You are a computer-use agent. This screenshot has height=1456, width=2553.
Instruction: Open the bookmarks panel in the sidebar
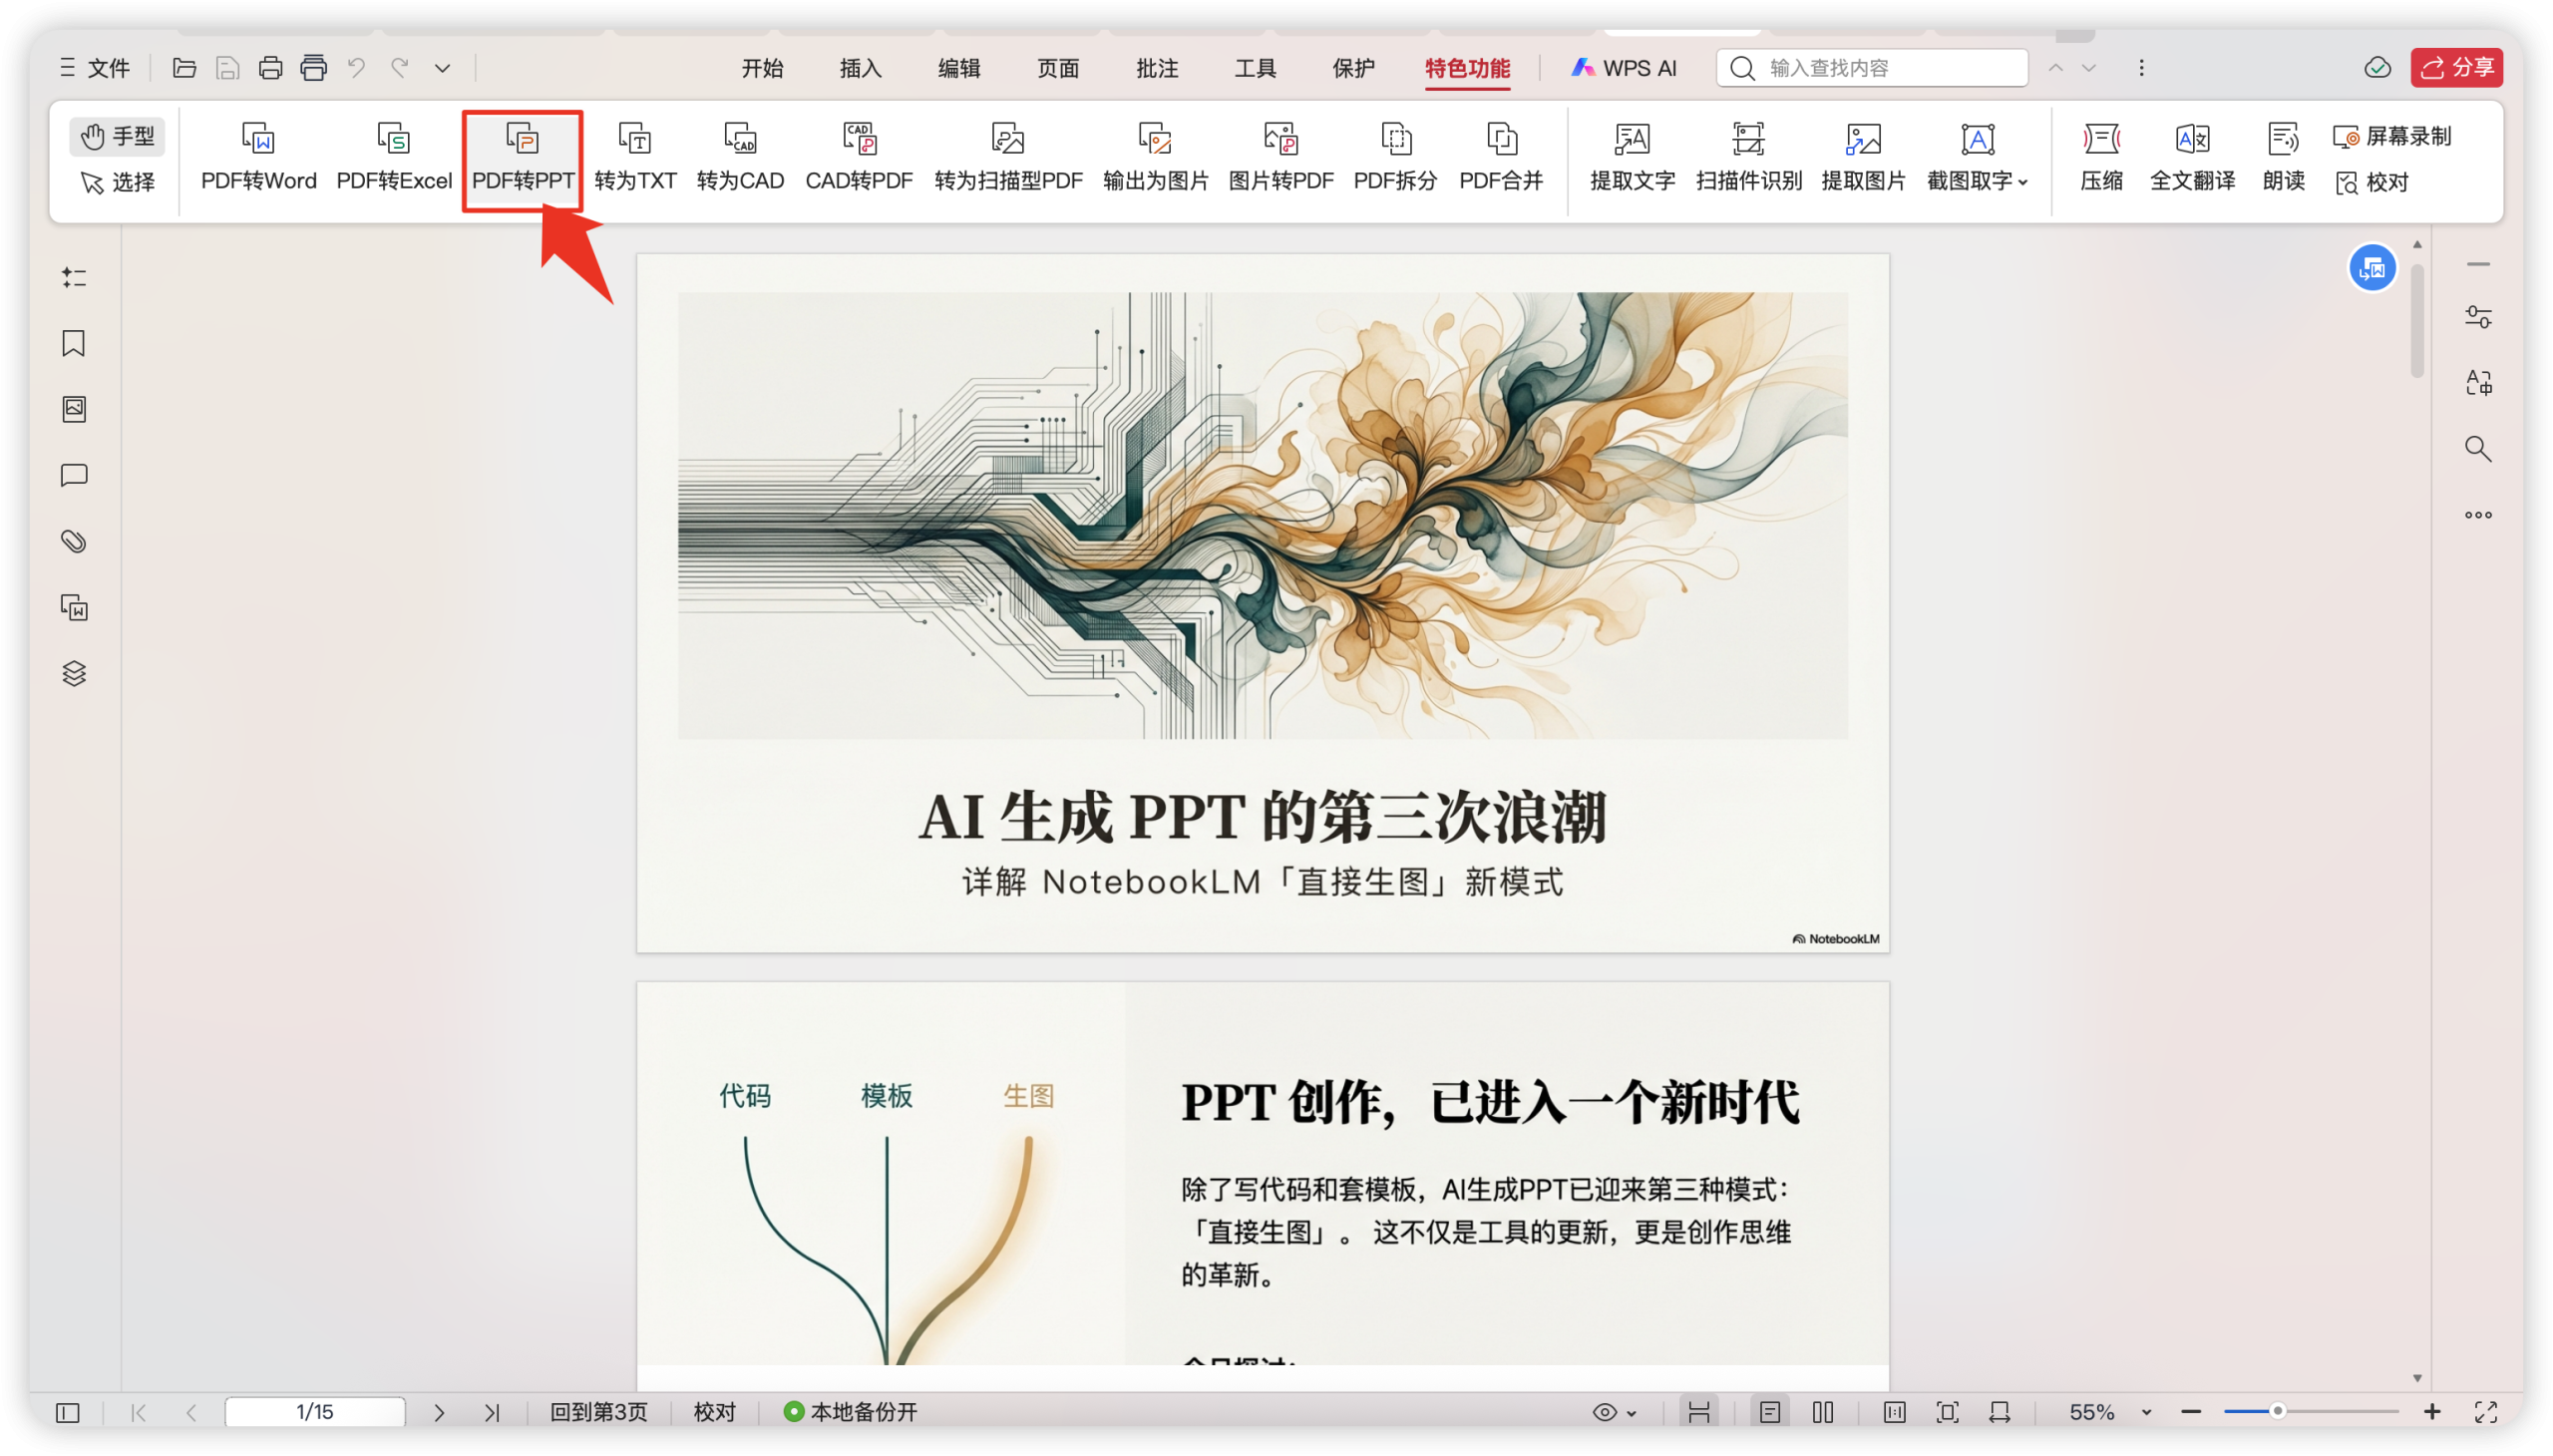coord(73,343)
